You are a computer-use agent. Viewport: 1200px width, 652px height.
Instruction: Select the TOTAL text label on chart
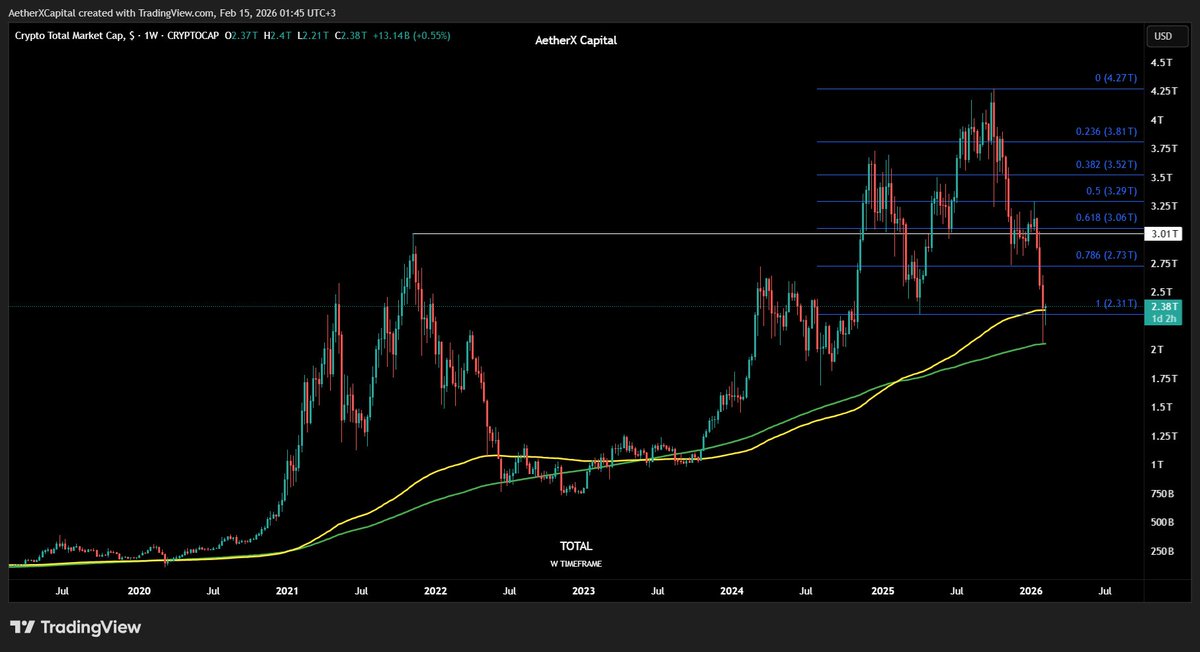pyautogui.click(x=576, y=546)
